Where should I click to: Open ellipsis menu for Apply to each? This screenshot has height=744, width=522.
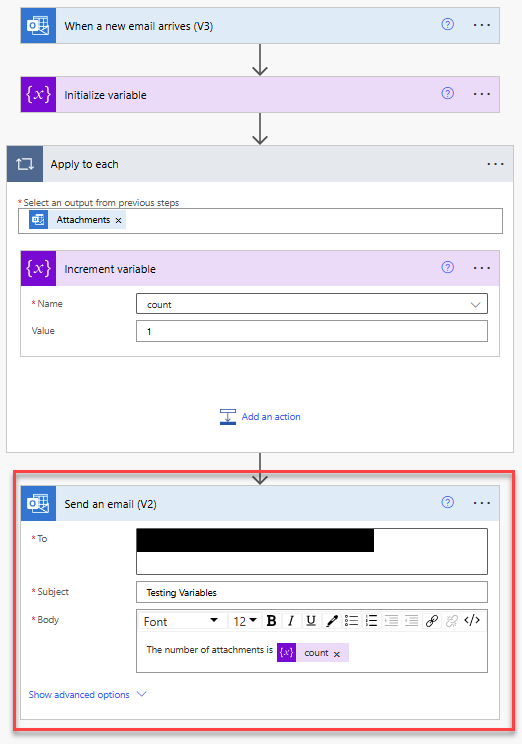tap(495, 164)
